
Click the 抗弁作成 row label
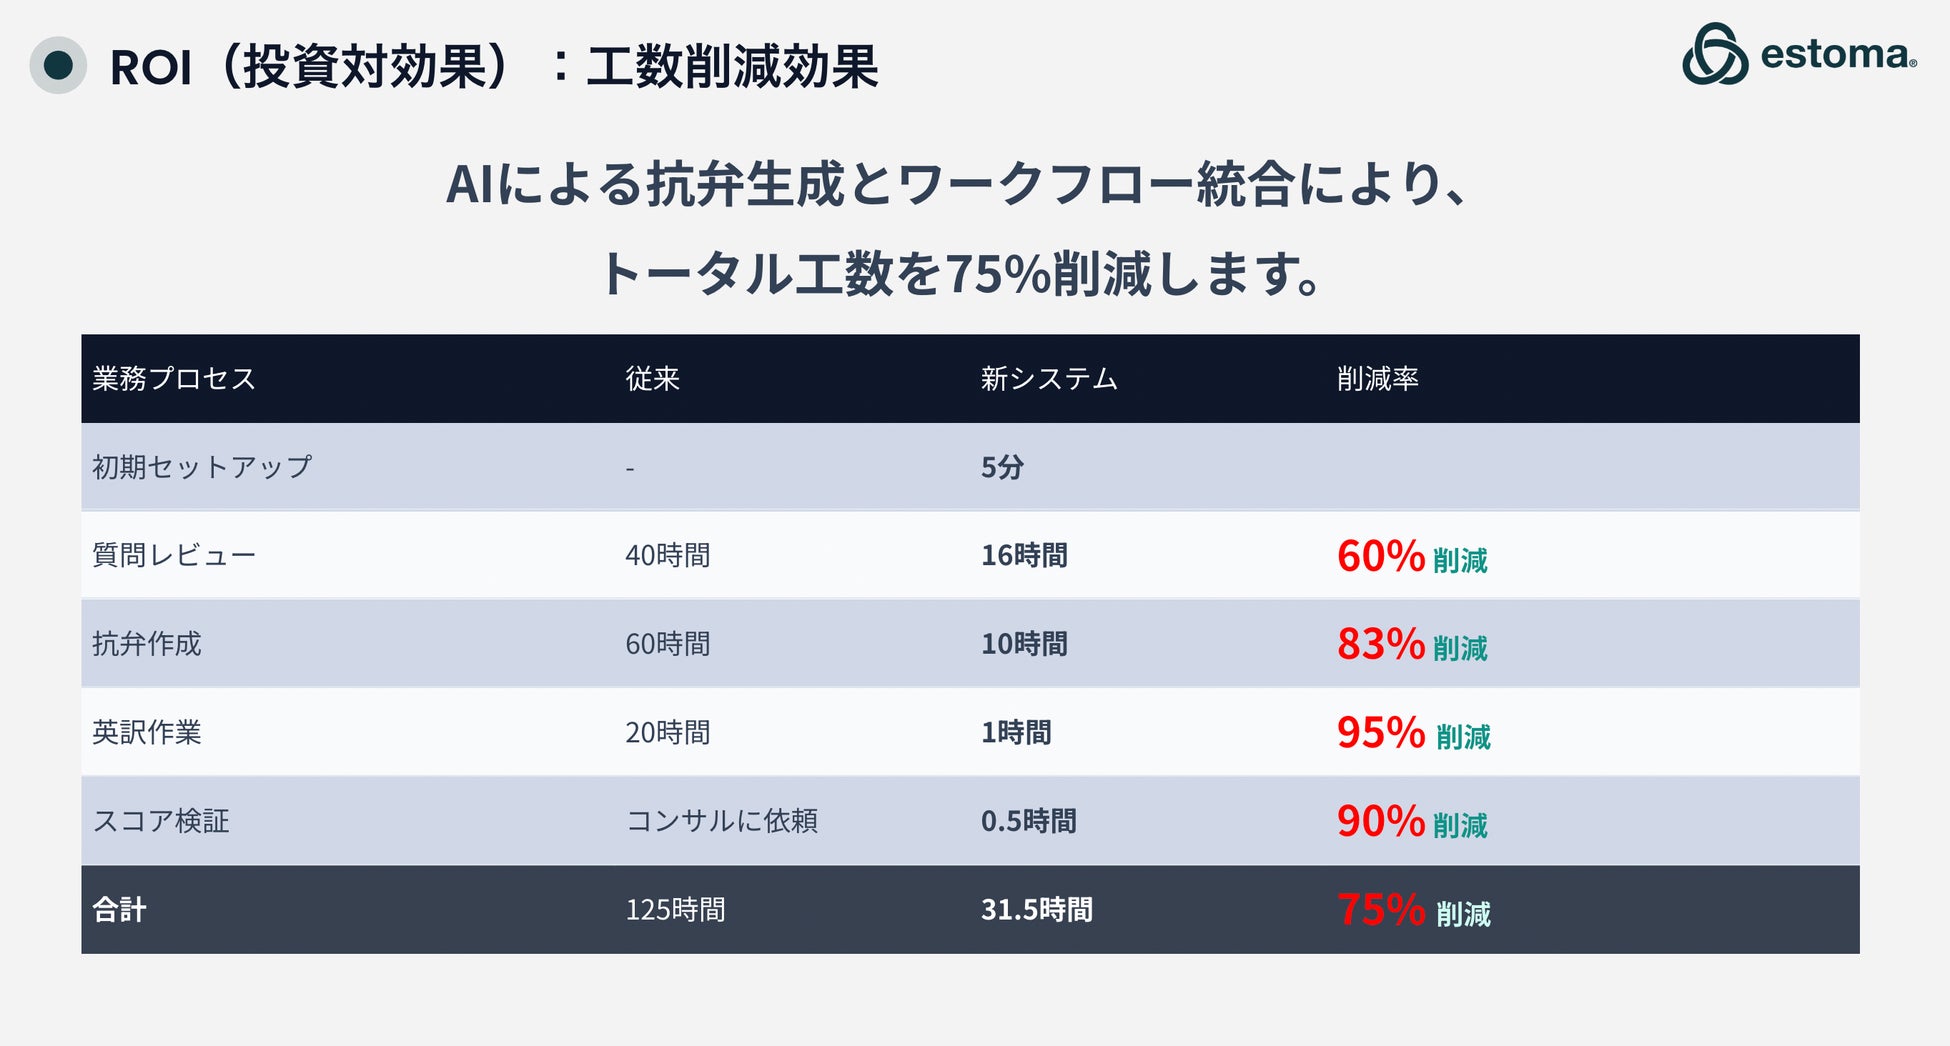[x=147, y=644]
